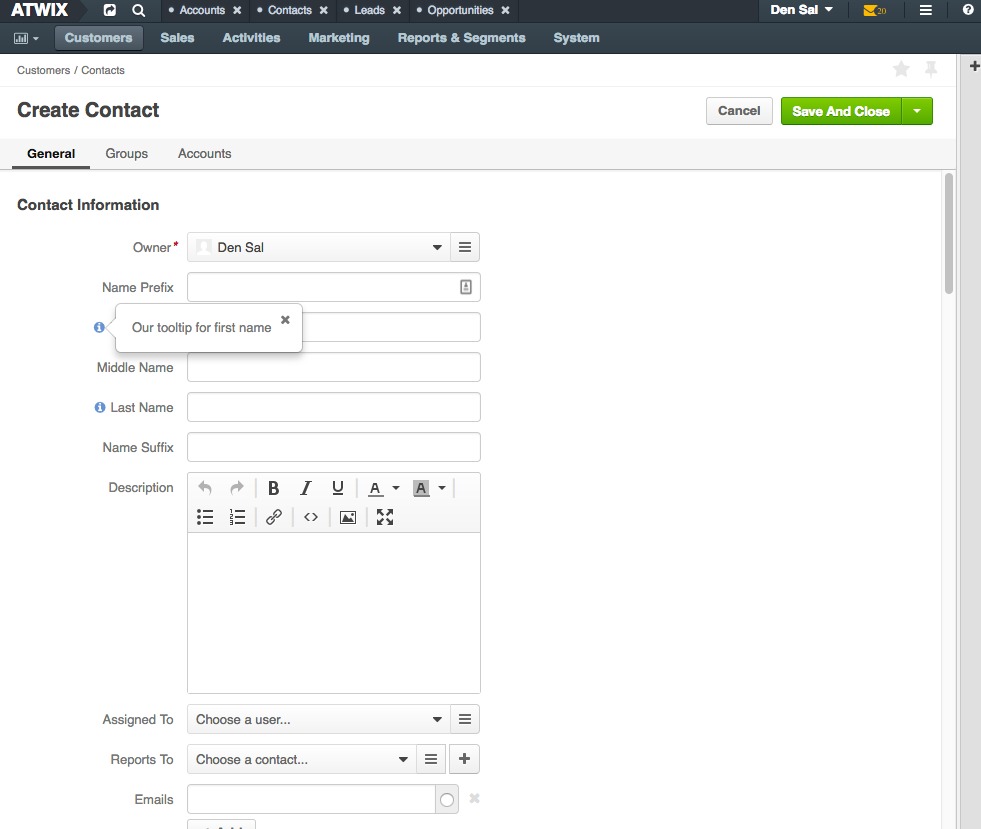Insert bulleted list in Description
981x829 pixels.
tap(205, 517)
